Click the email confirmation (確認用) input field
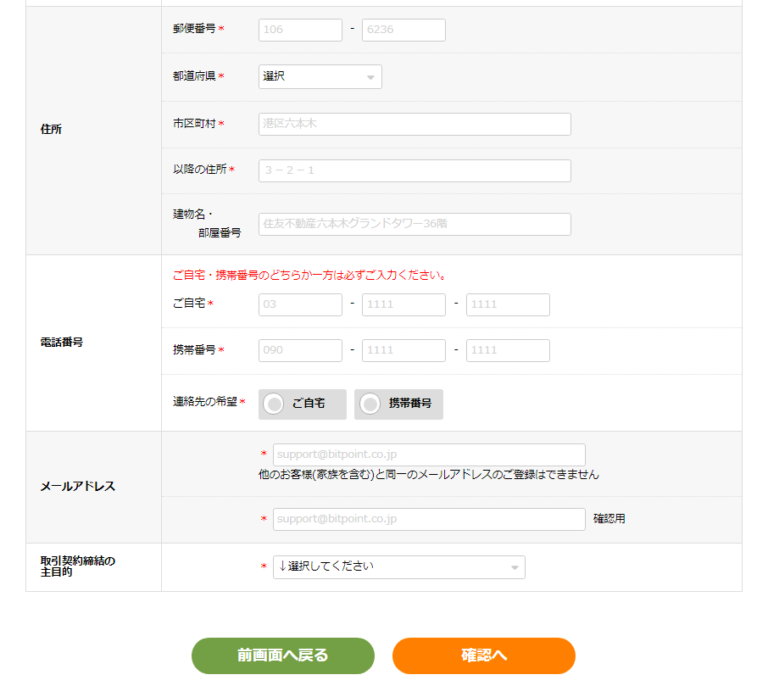768x686 pixels. [x=428, y=519]
